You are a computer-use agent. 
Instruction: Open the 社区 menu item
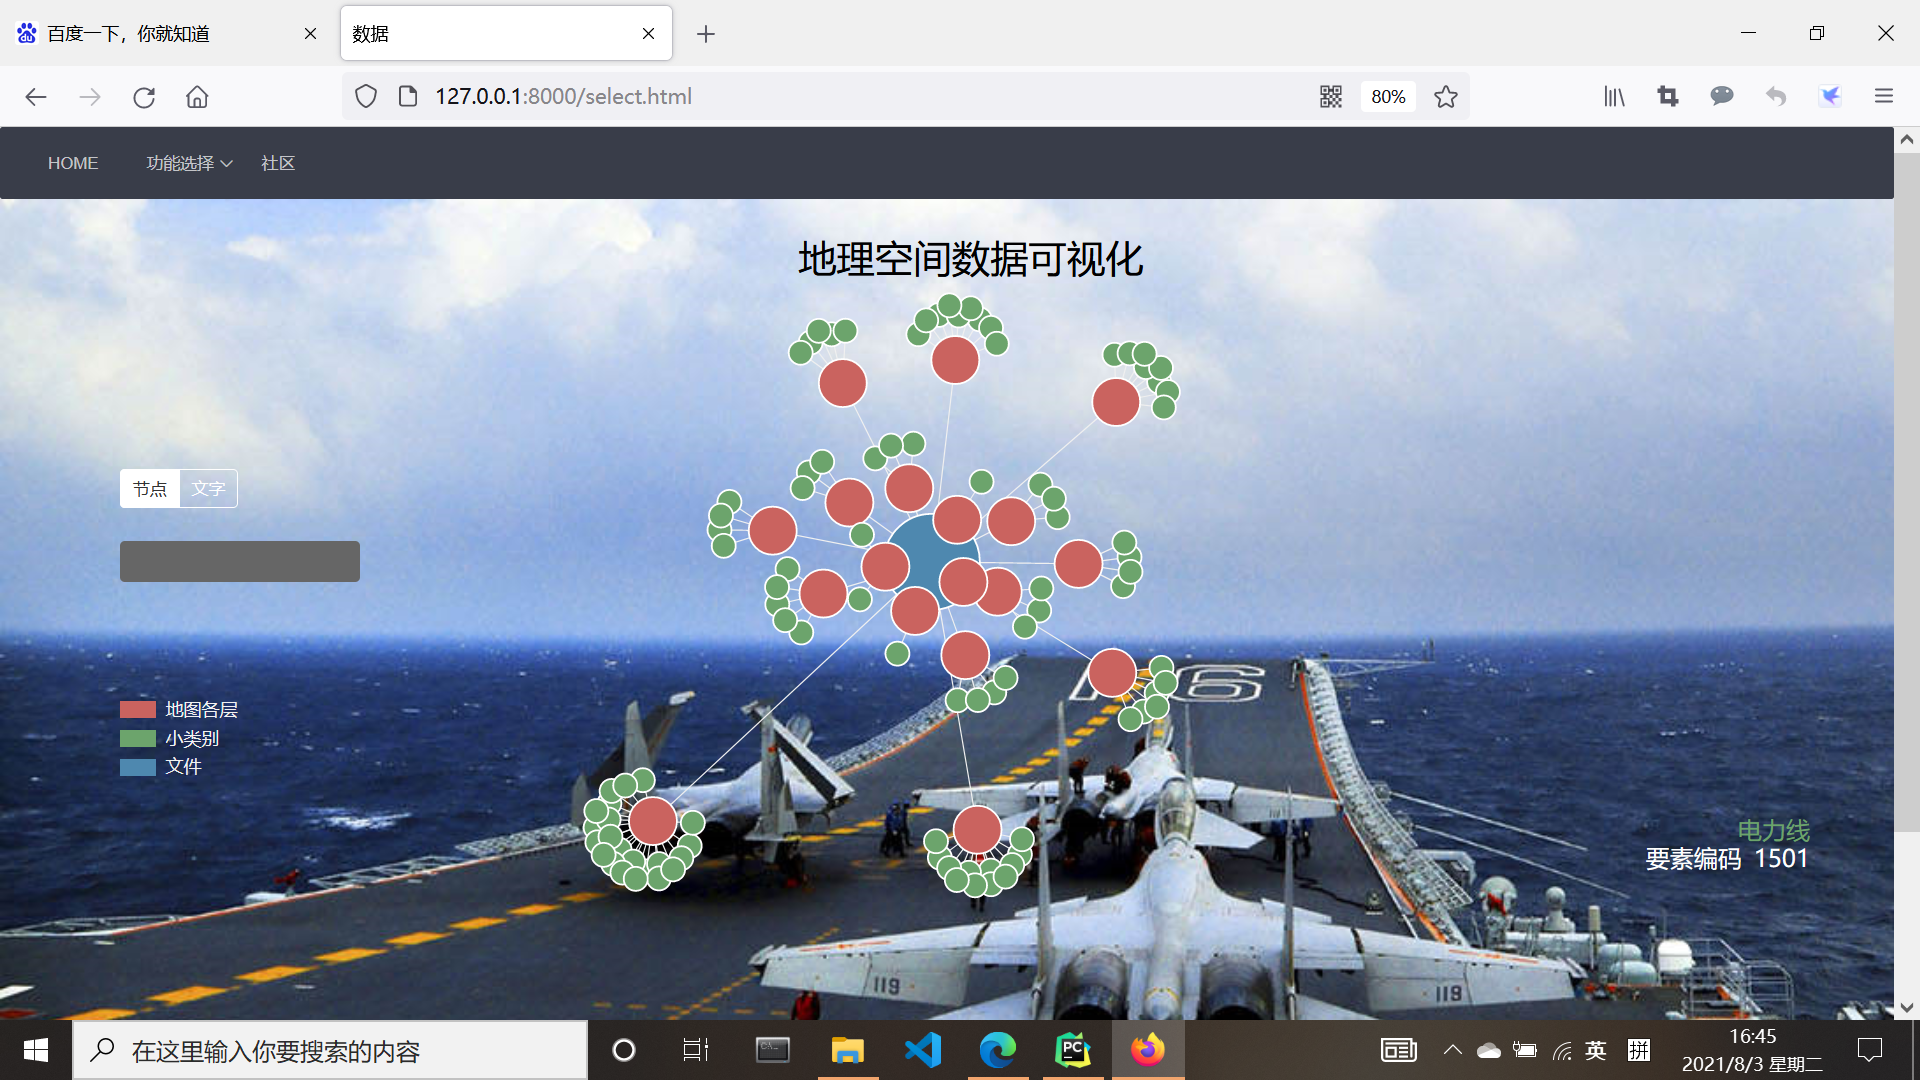pos(278,163)
